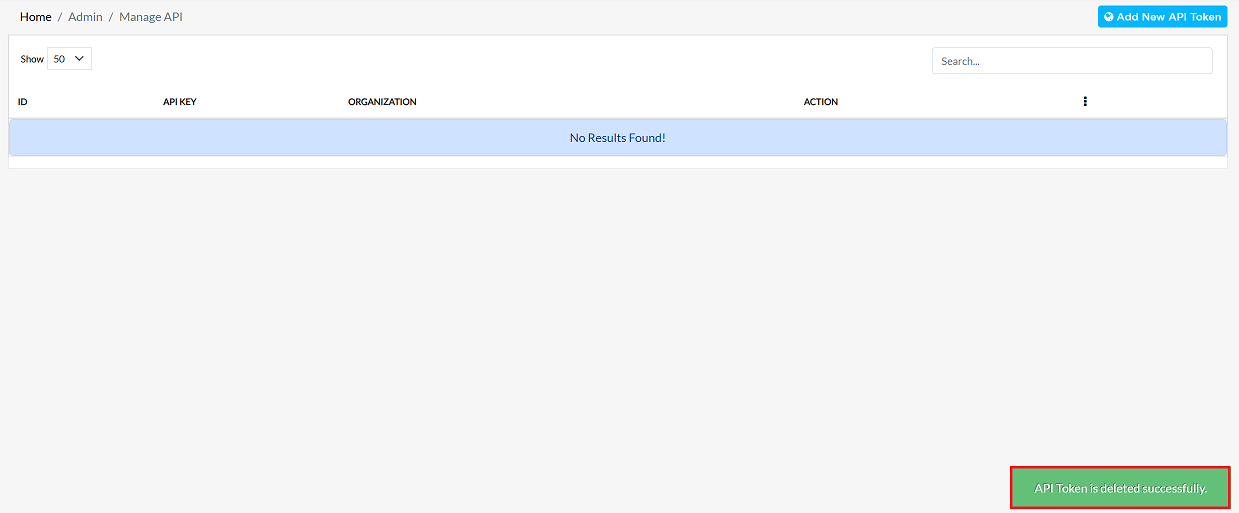This screenshot has width=1239, height=513.
Task: Go to the Home breadcrumb link
Action: 36,17
